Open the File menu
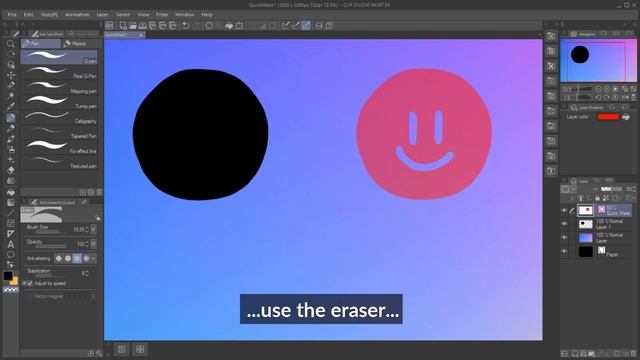Viewport: 640px width, 360px height. click(12, 14)
